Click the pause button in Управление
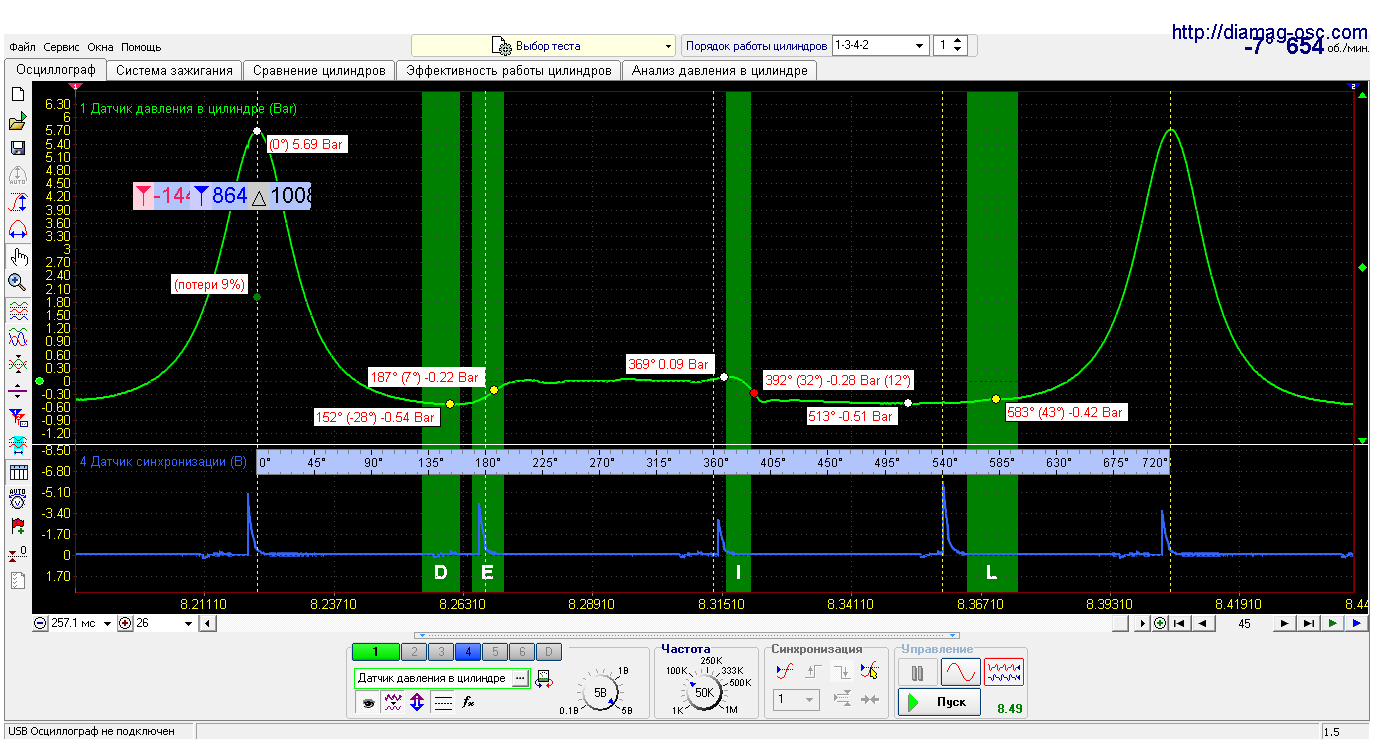The width and height of the screenshot is (1382, 744). coord(917,672)
